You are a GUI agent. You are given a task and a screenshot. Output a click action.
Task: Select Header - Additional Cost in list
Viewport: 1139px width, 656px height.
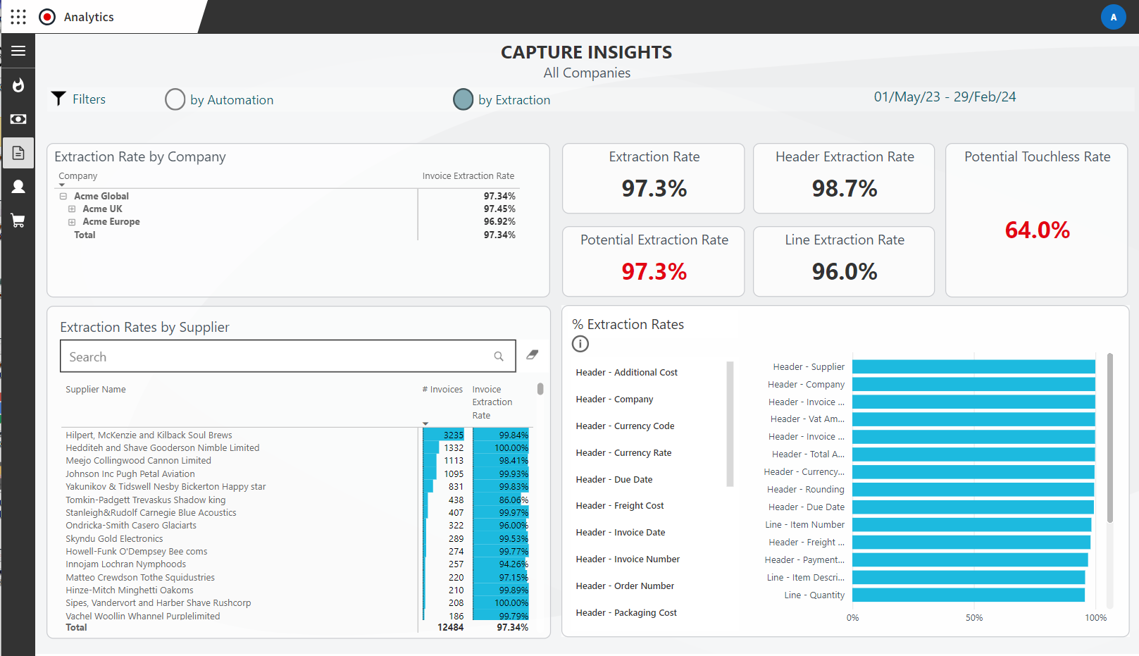click(626, 372)
